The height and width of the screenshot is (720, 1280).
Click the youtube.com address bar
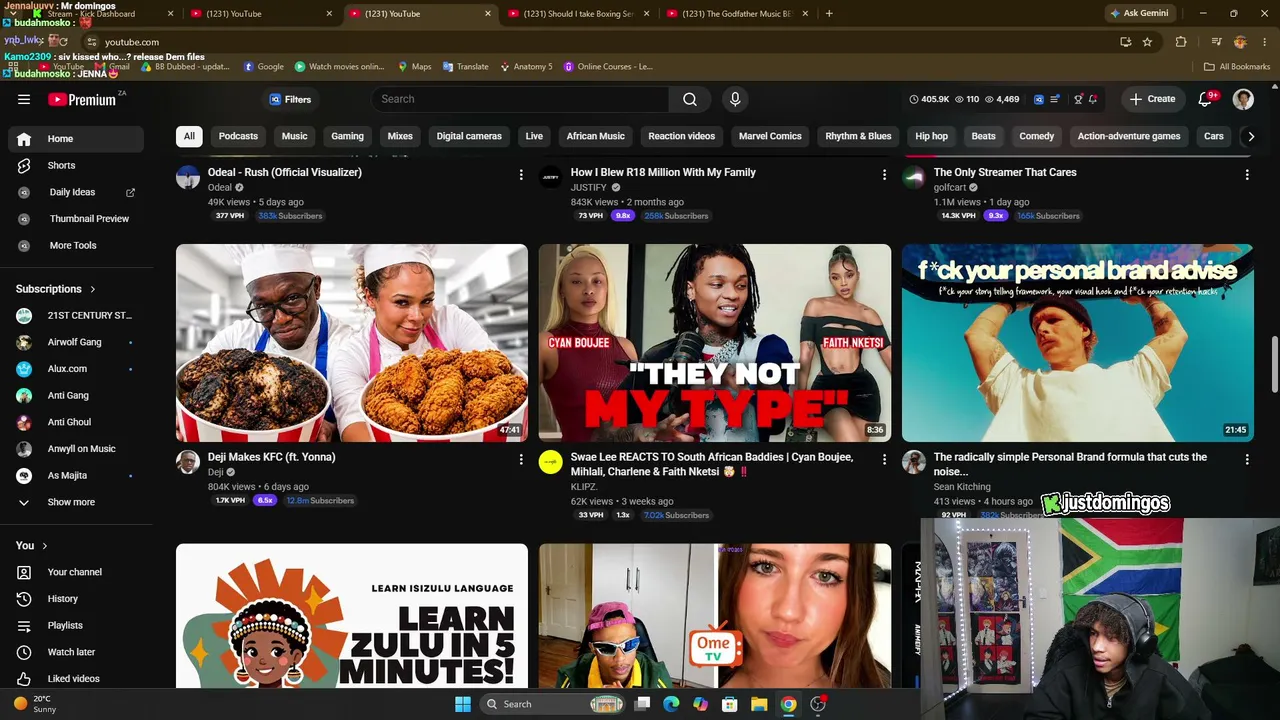[600, 42]
